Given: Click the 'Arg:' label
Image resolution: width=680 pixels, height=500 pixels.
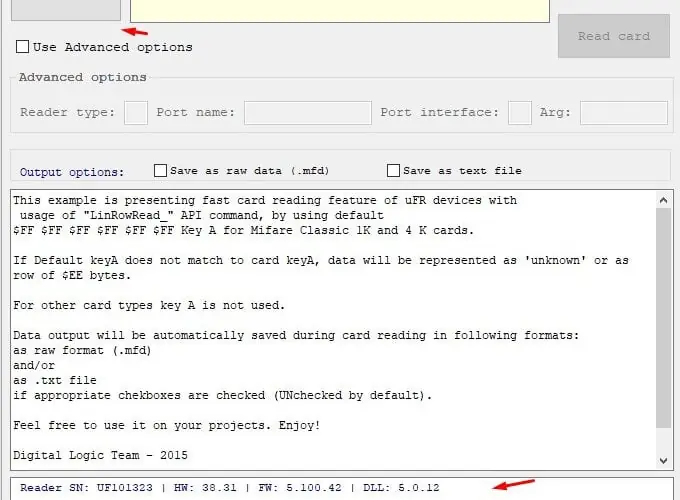Looking at the screenshot, I should click(555, 113).
